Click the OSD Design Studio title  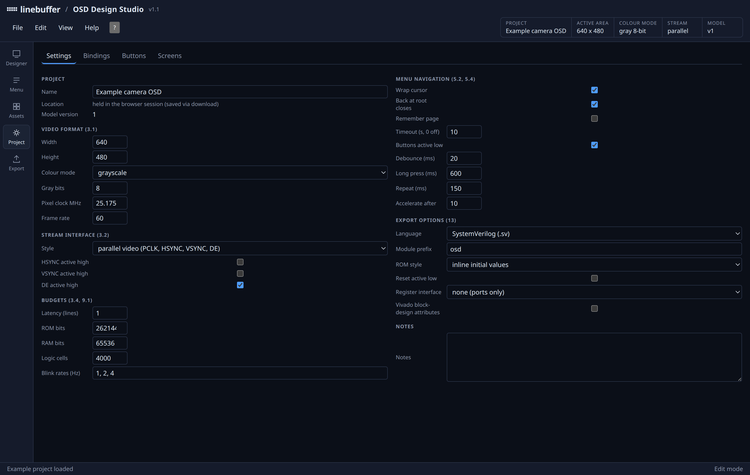(x=108, y=9)
